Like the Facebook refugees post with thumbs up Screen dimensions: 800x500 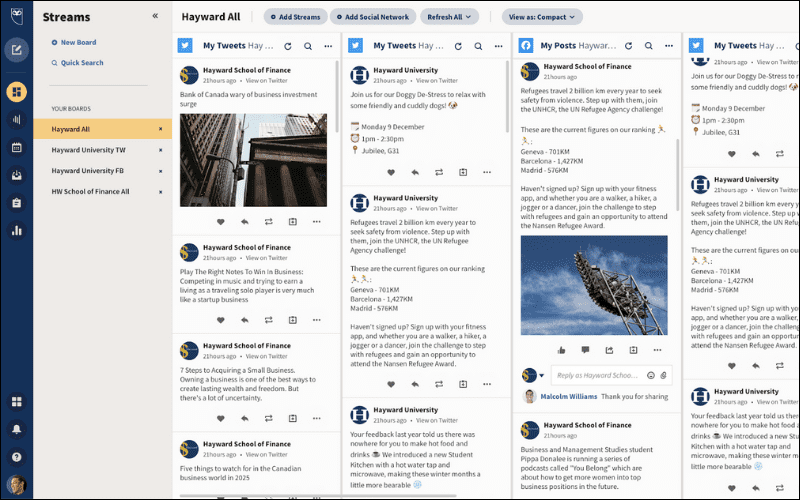click(x=561, y=350)
